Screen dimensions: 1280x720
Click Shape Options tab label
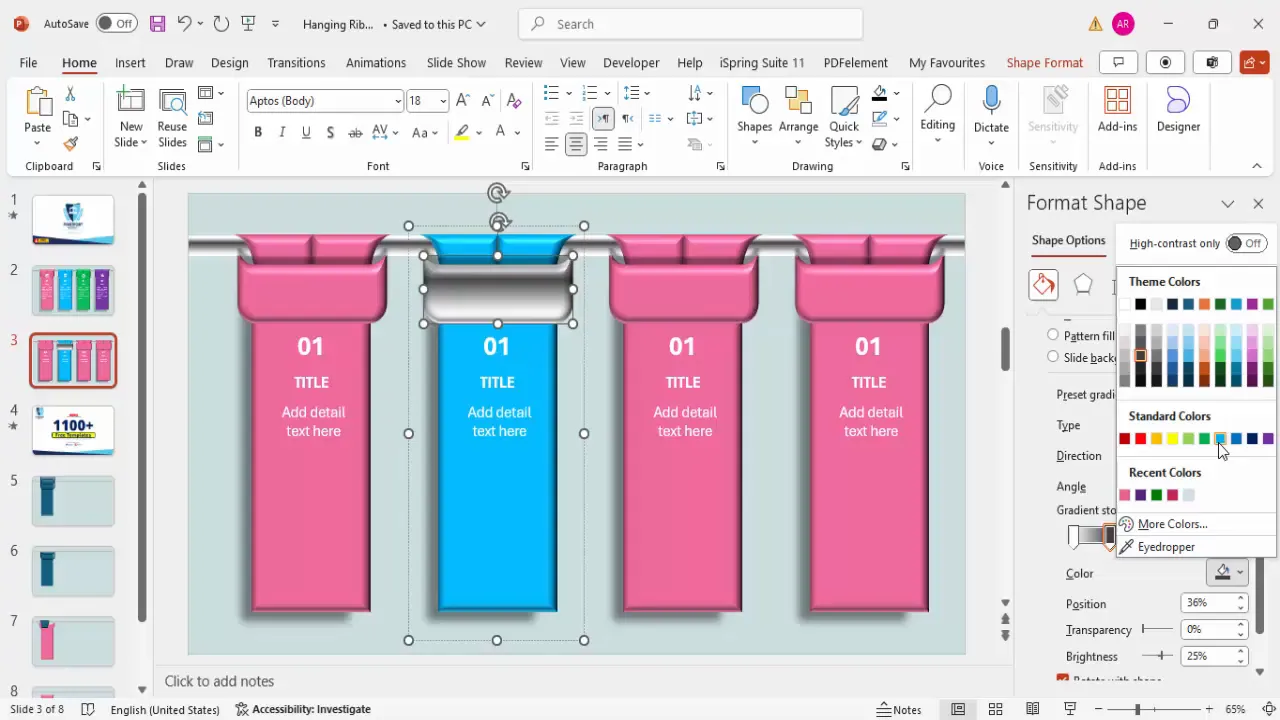[1068, 240]
